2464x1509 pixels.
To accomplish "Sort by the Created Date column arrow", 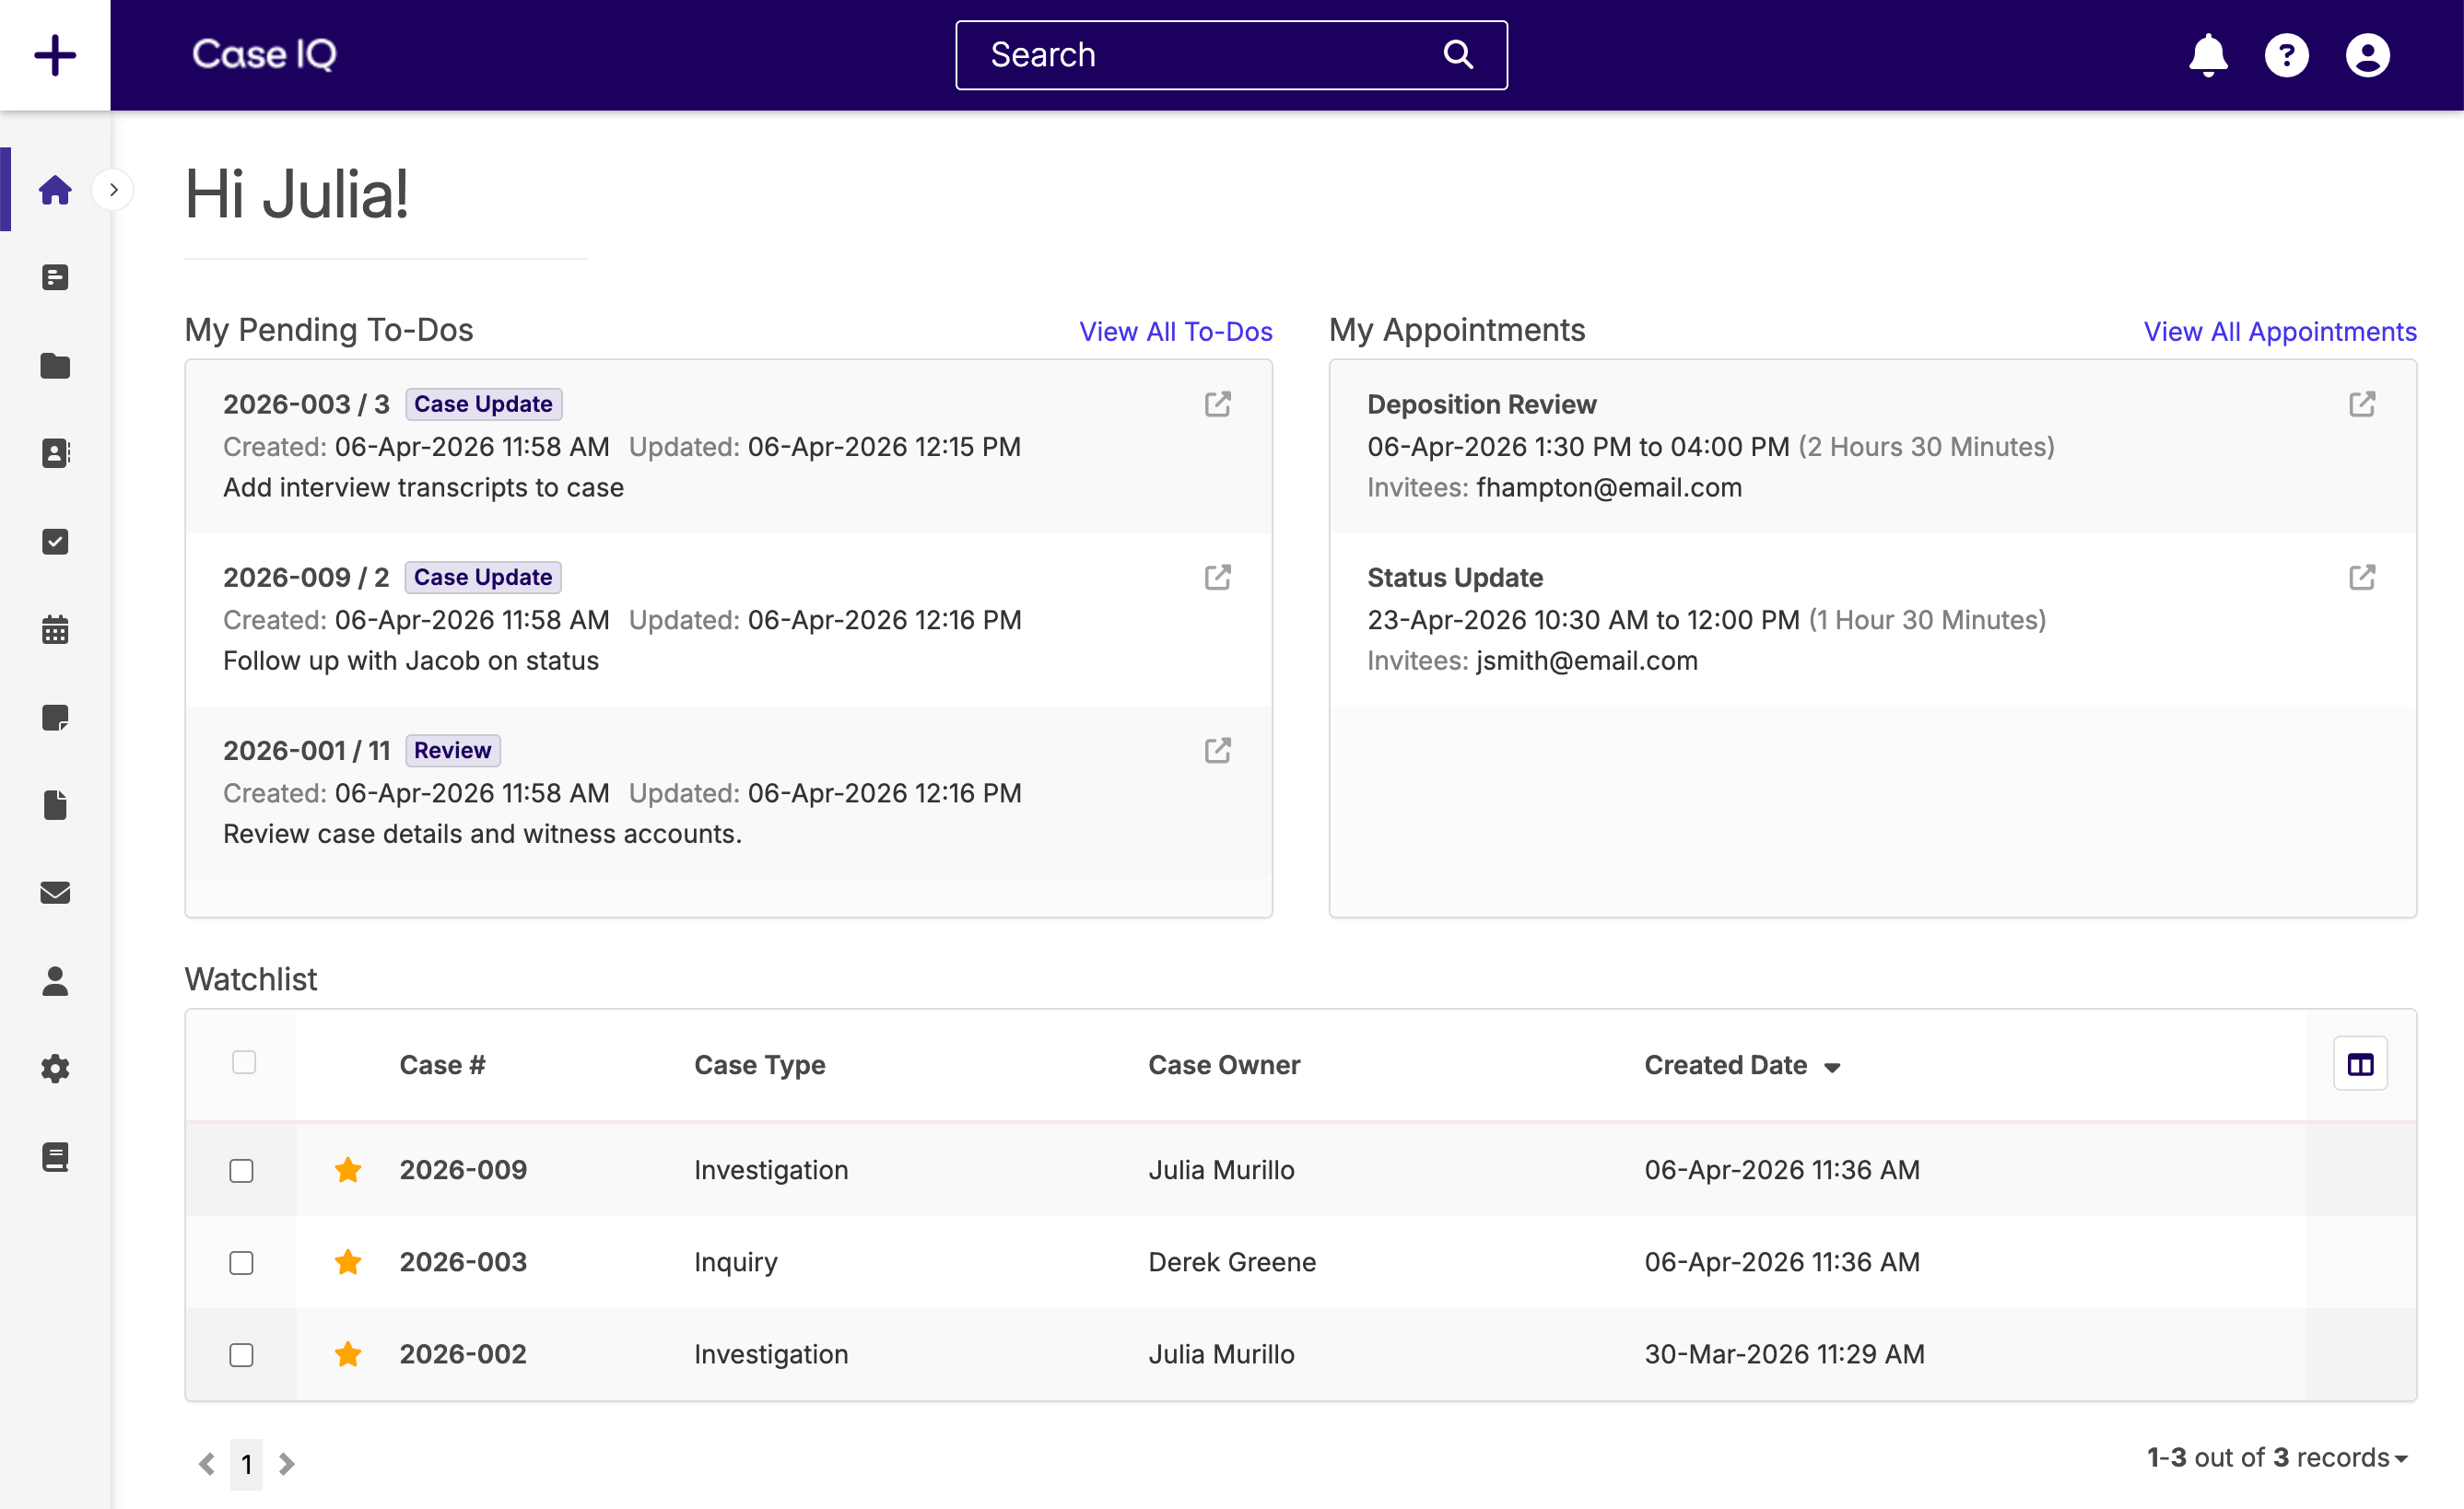I will 1832,1067.
